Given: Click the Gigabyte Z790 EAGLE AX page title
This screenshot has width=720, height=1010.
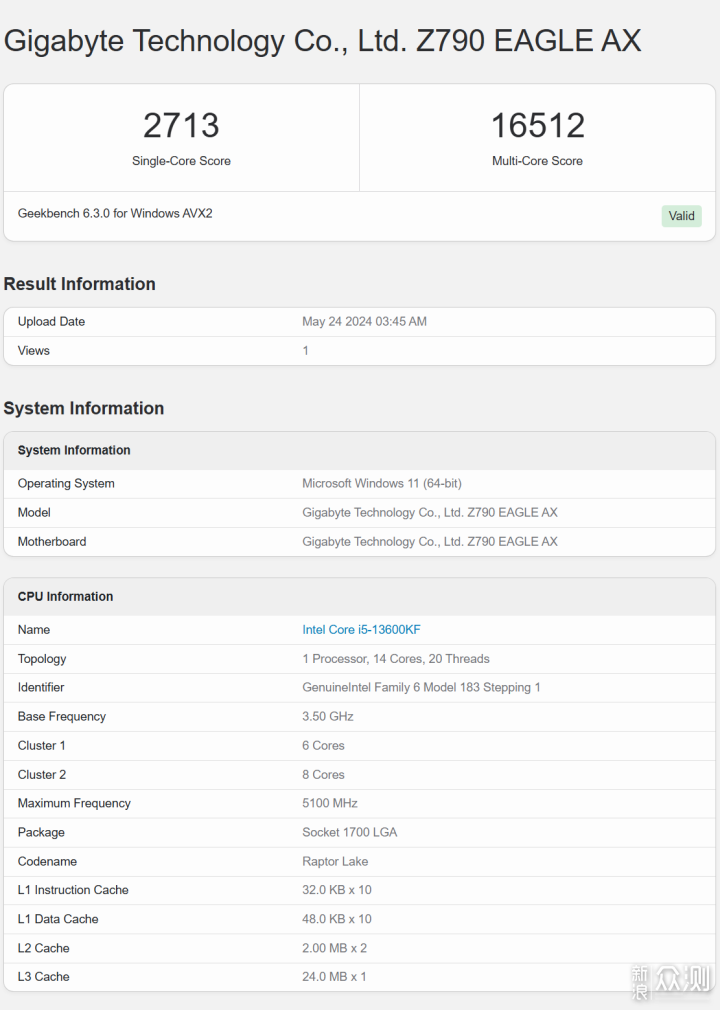Looking at the screenshot, I should pos(322,41).
